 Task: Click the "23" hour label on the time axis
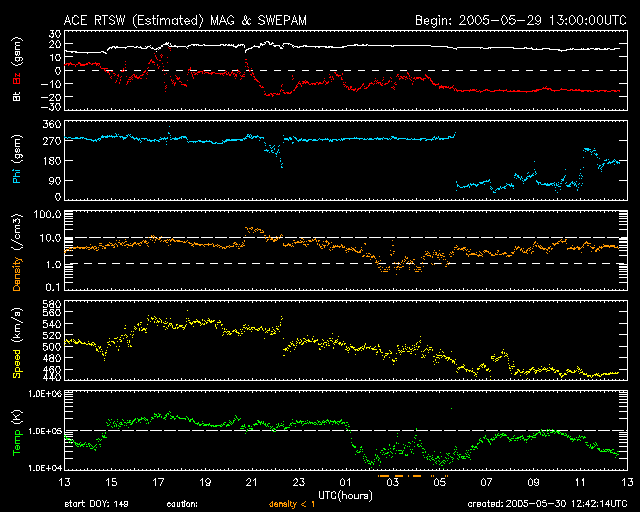[298, 482]
